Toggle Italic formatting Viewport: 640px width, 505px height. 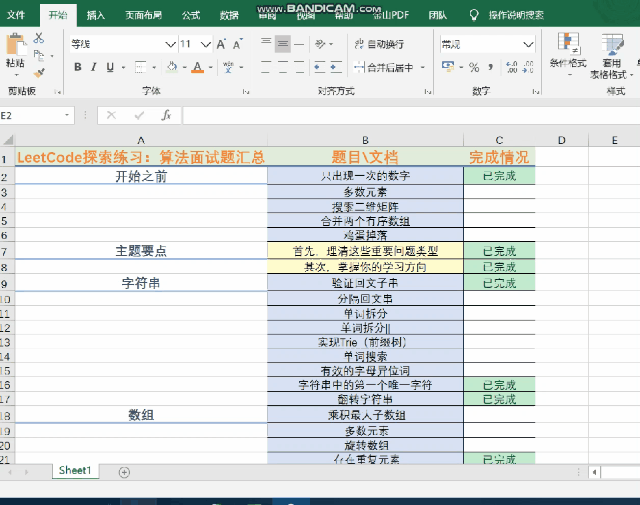point(94,67)
